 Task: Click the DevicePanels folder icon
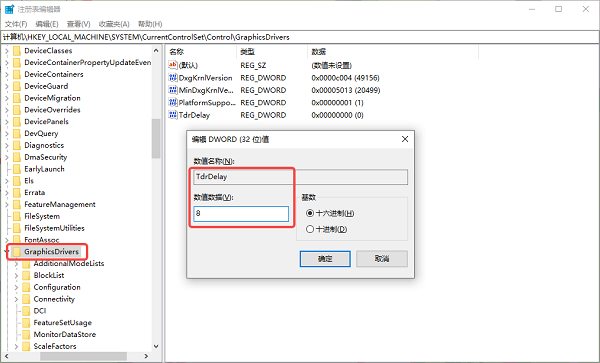tap(16, 122)
